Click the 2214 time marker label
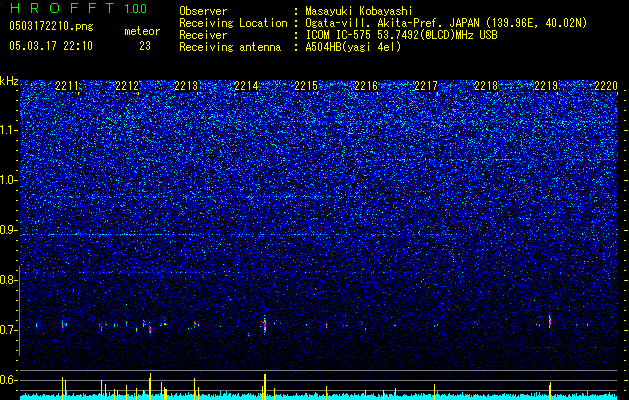 (x=246, y=86)
